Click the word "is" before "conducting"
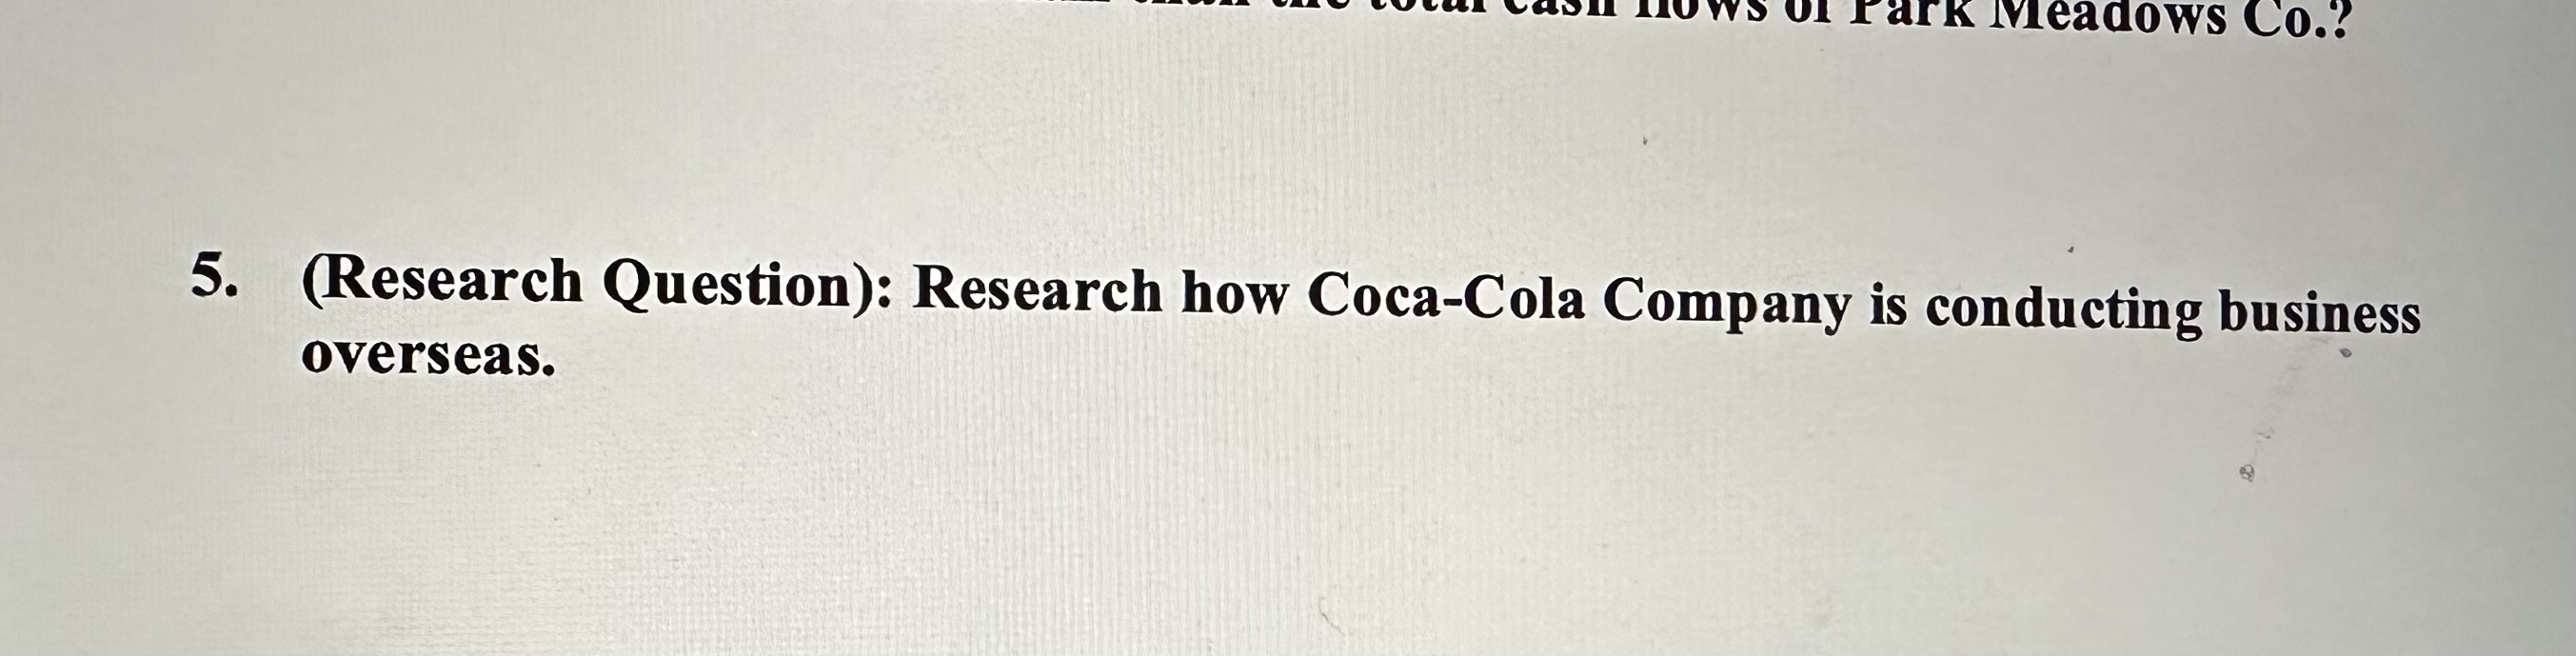 tap(1889, 306)
